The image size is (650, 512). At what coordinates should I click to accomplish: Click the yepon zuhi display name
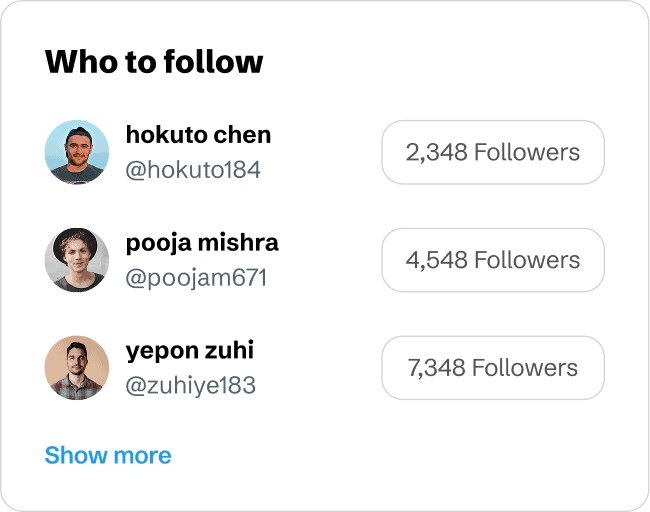pos(190,351)
